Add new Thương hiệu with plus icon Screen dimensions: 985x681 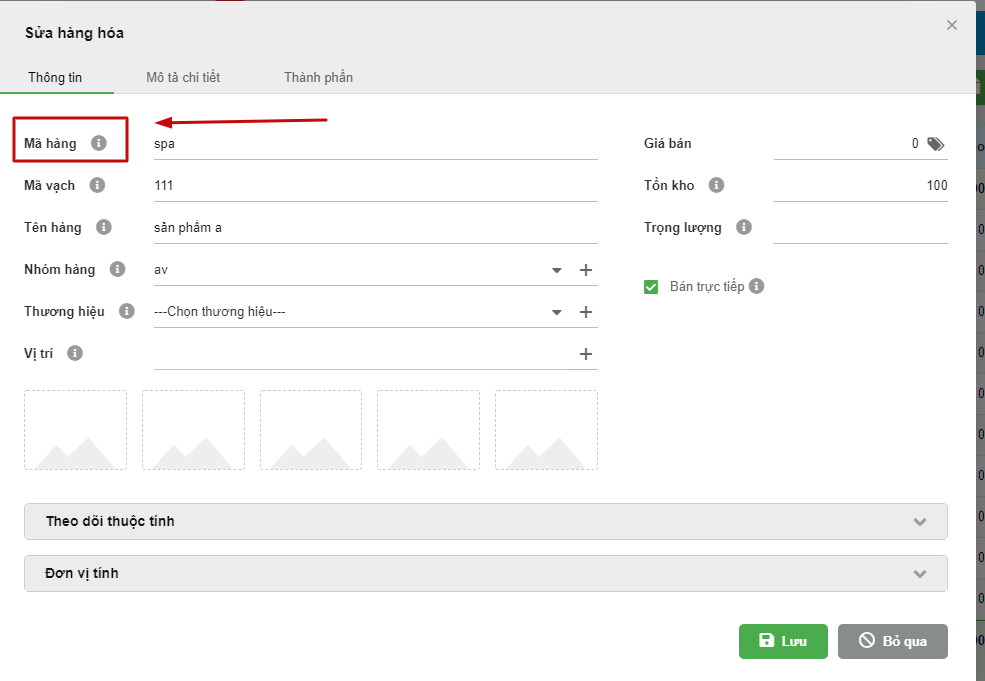586,312
